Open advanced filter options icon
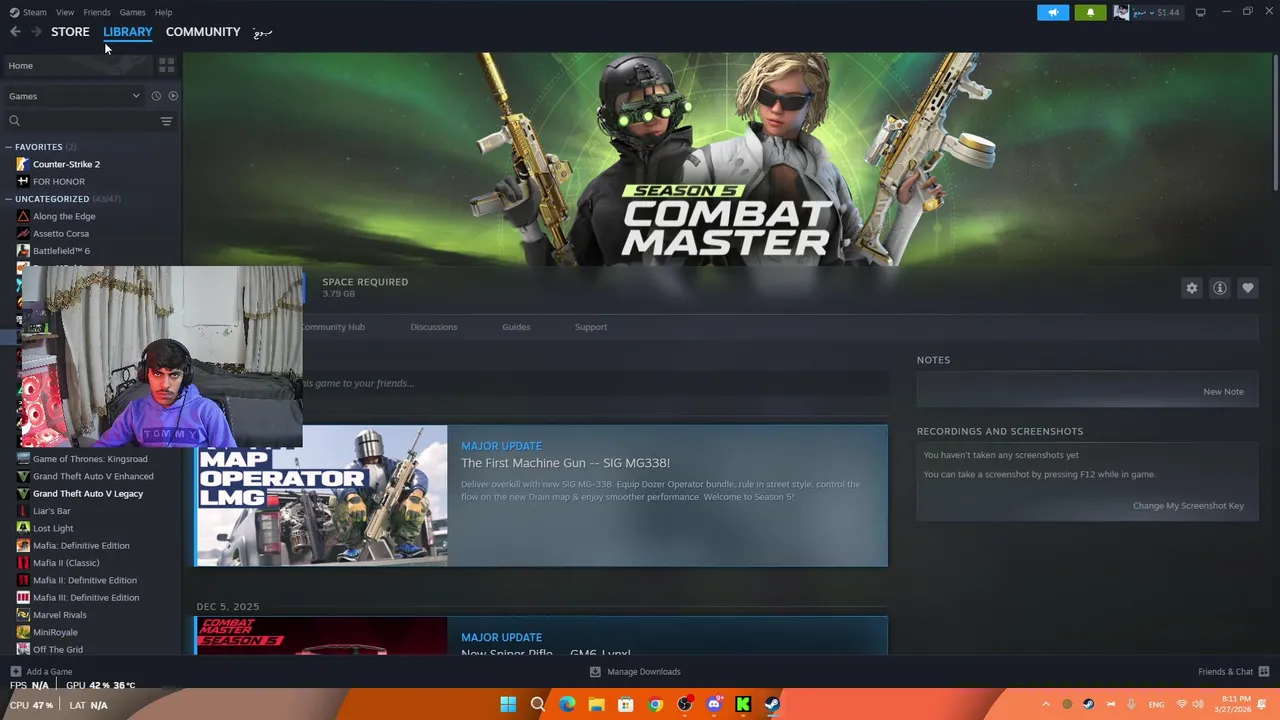Image resolution: width=1280 pixels, height=720 pixels. (167, 121)
